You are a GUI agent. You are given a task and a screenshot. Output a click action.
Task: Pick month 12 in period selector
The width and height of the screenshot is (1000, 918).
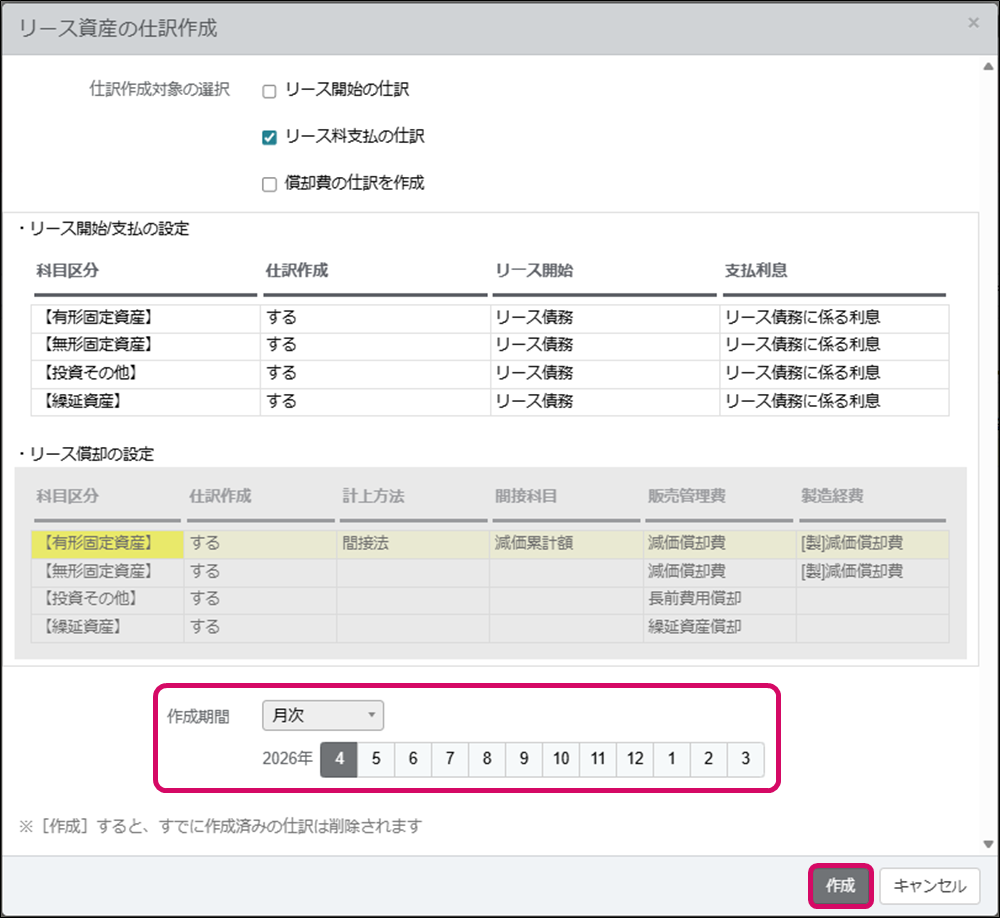click(x=635, y=759)
